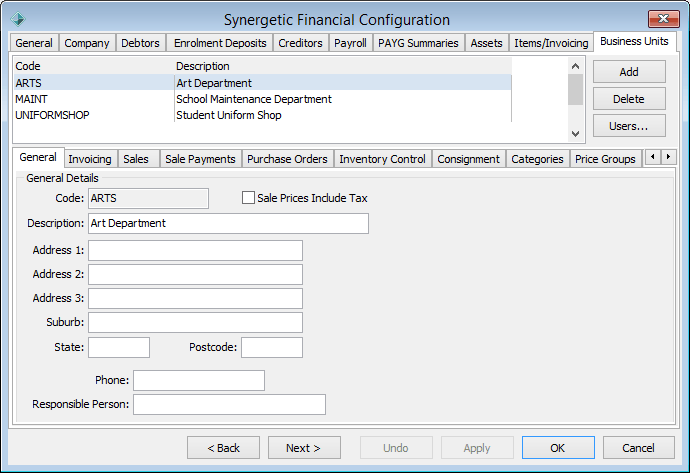Click the Phone input field

199,380
